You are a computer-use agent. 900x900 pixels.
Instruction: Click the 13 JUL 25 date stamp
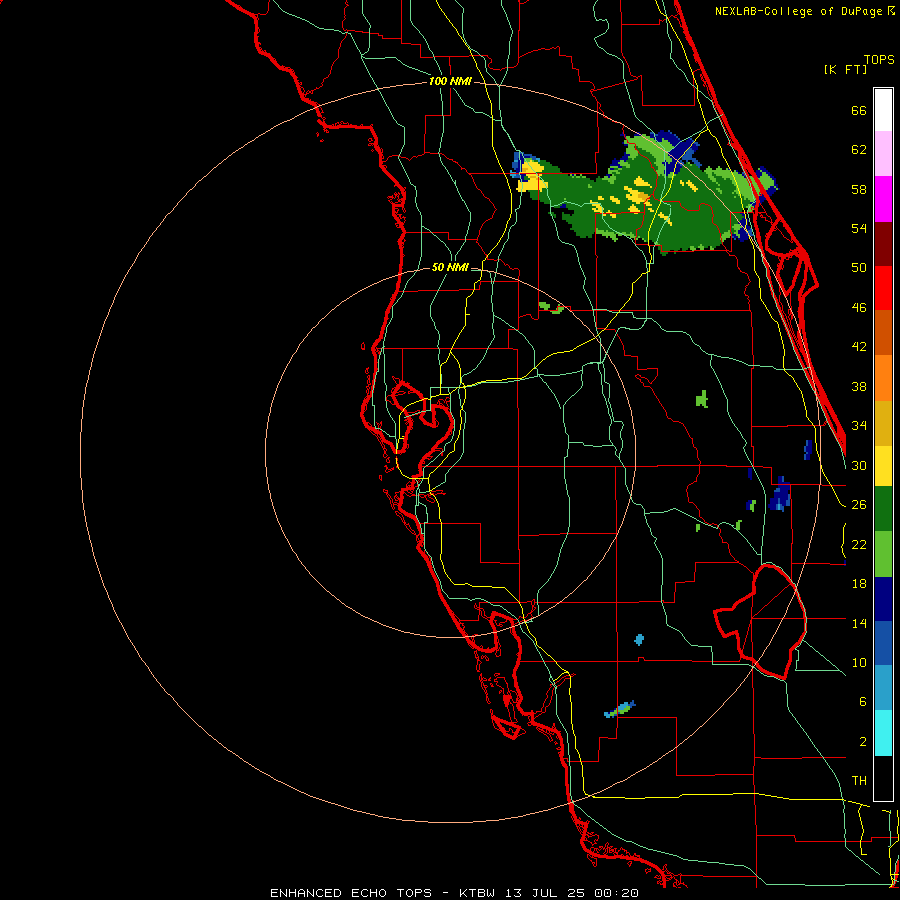point(546,893)
